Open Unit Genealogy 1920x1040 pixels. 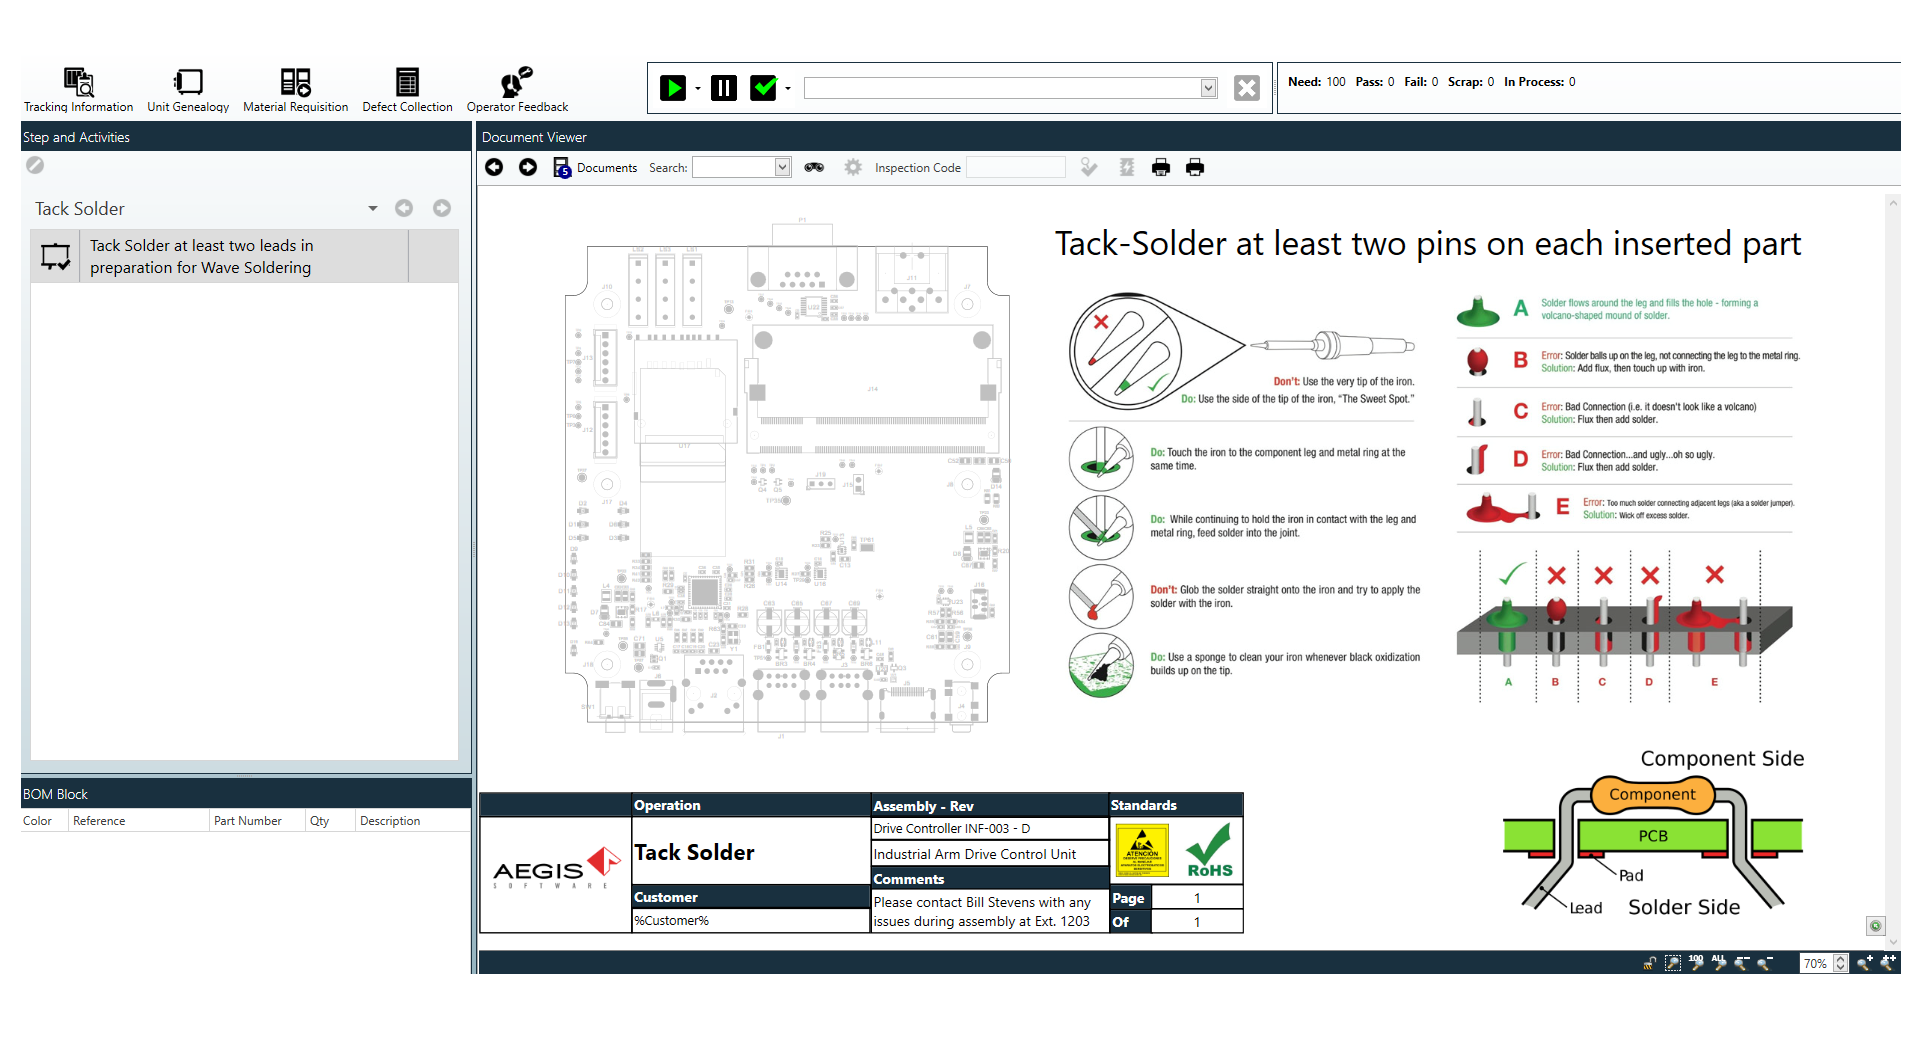[x=188, y=90]
